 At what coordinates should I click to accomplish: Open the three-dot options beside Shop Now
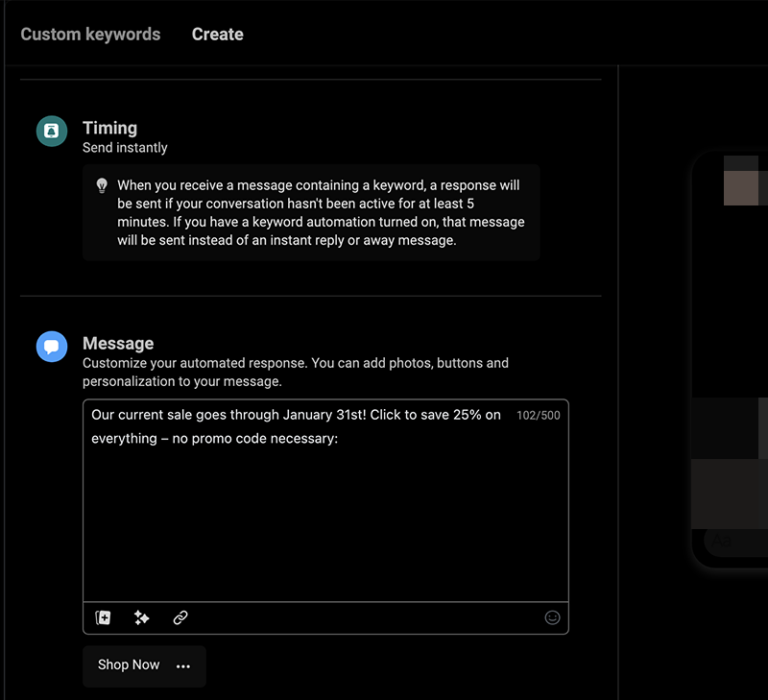(183, 666)
